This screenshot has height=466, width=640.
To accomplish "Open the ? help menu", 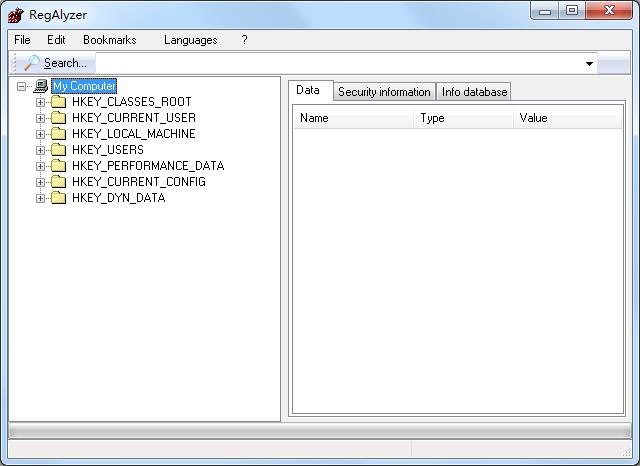I will point(244,40).
